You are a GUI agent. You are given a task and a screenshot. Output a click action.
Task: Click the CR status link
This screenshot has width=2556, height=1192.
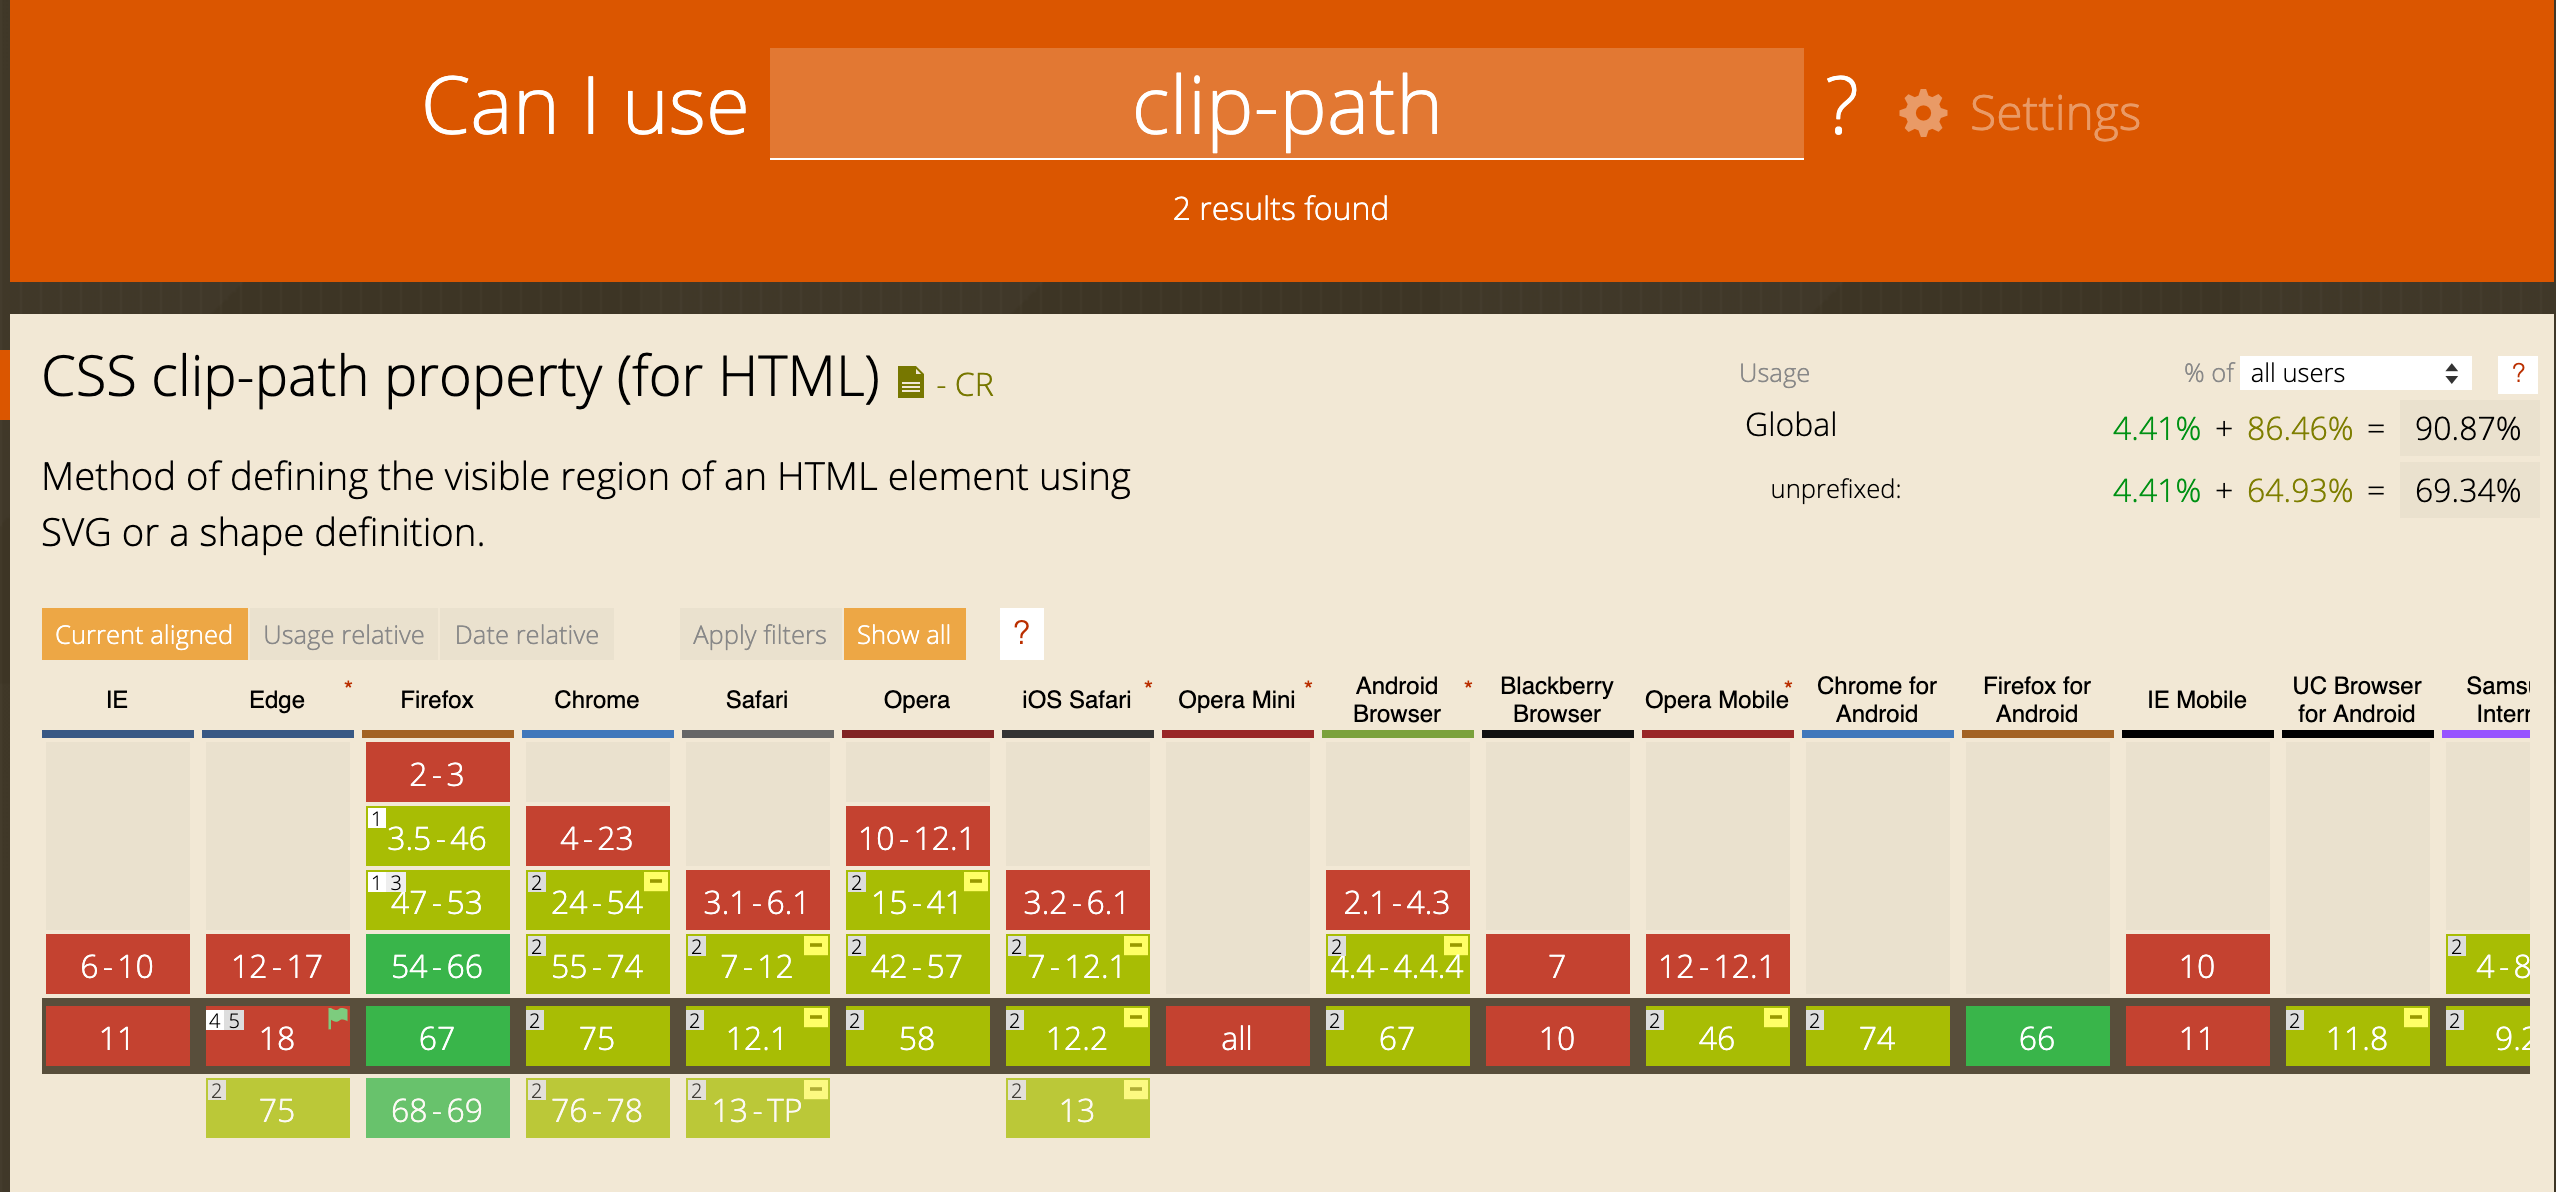[973, 385]
